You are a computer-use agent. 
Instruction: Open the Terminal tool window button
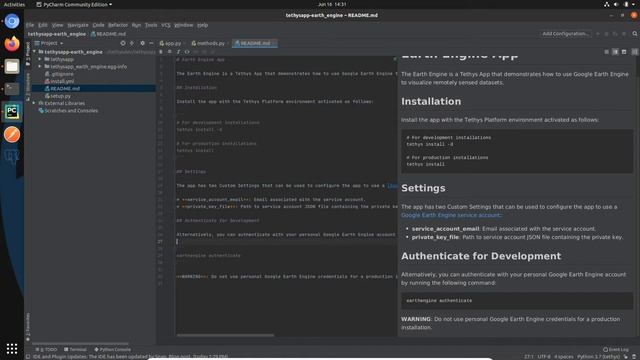(75, 349)
